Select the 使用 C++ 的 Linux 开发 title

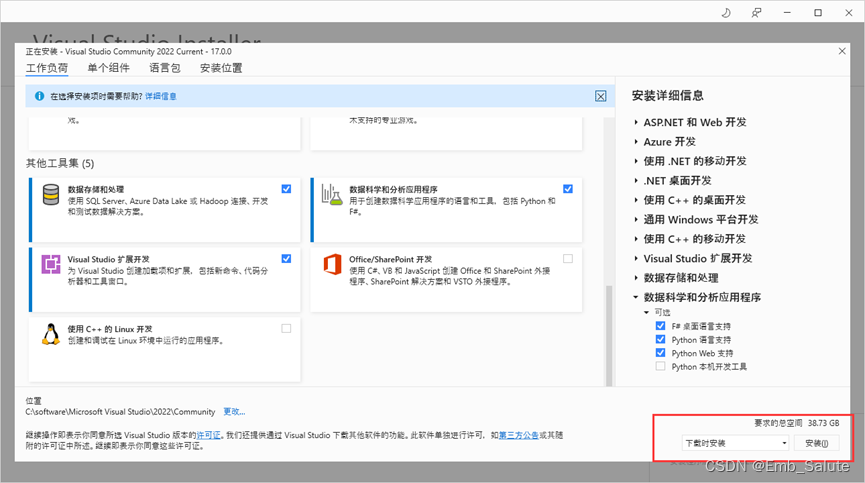point(110,329)
